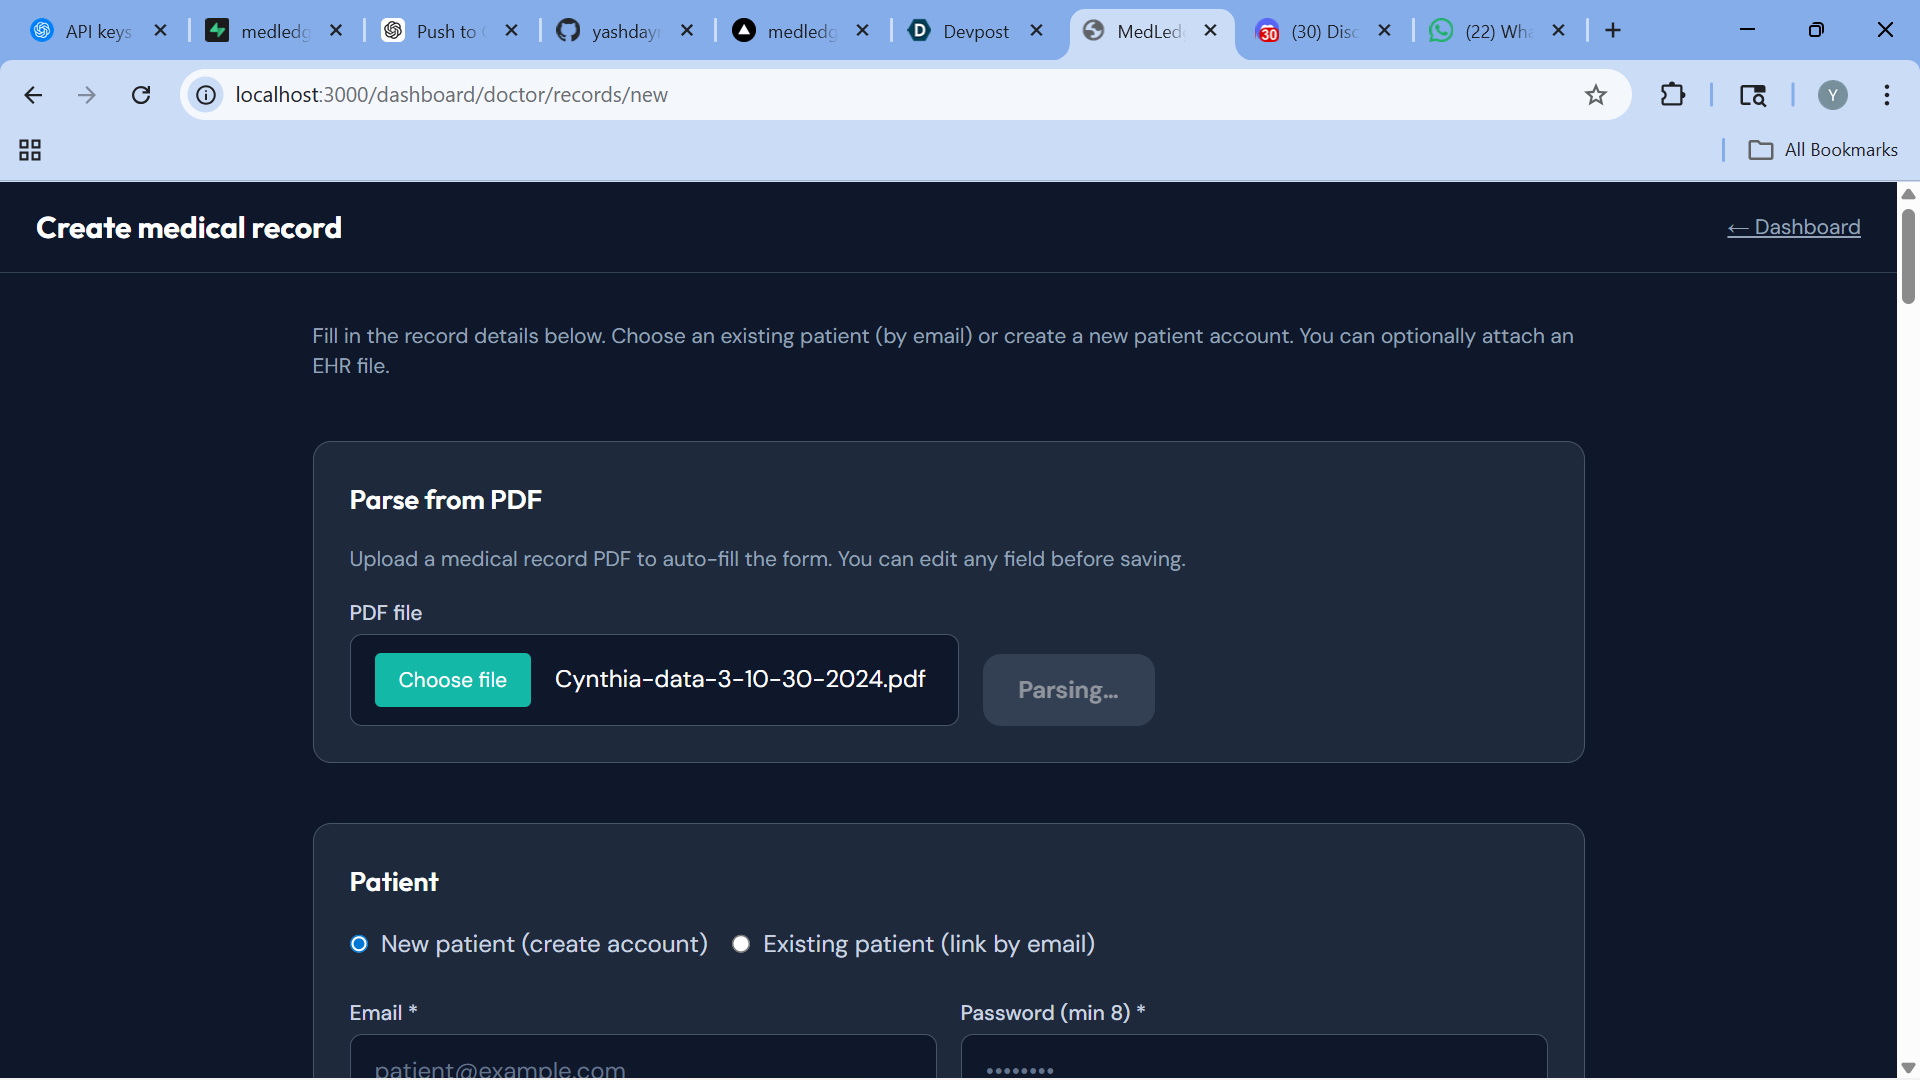Switch to the Devpost tab

pos(975,31)
